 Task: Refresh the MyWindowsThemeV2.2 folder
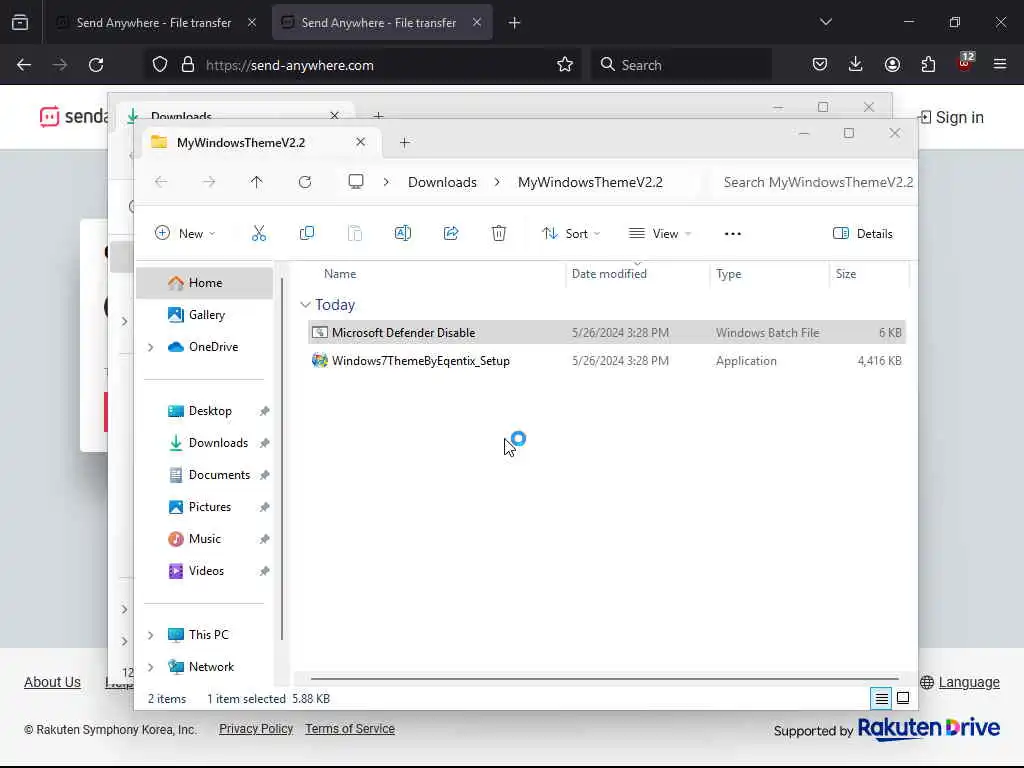[x=305, y=182]
